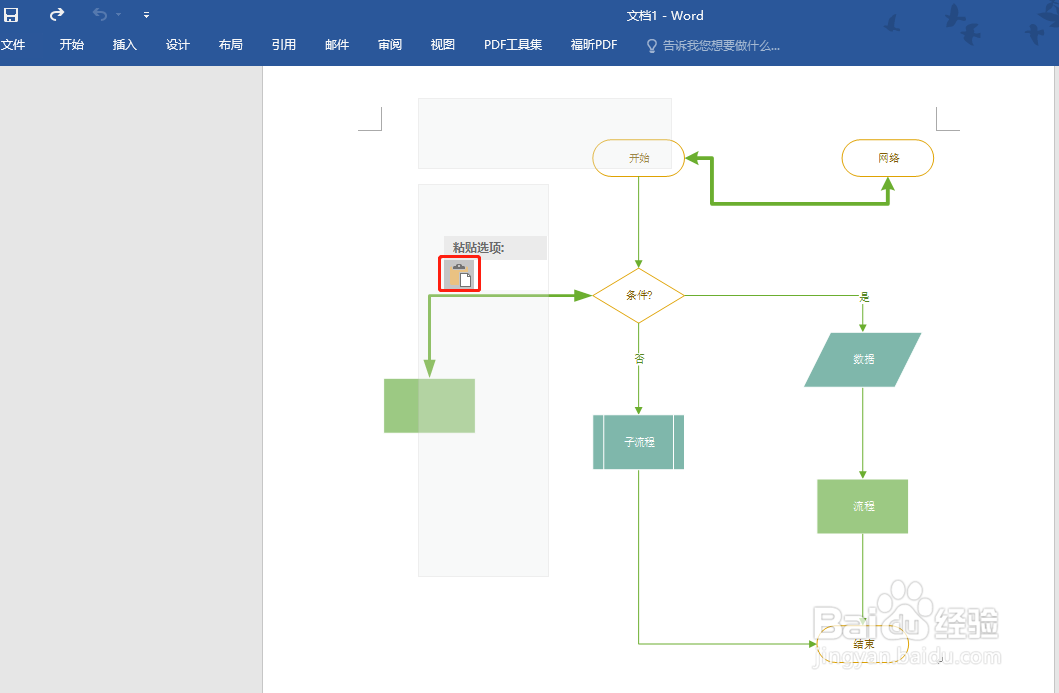
Task: Select the 网络 rounded flowchart shape
Action: [887, 158]
